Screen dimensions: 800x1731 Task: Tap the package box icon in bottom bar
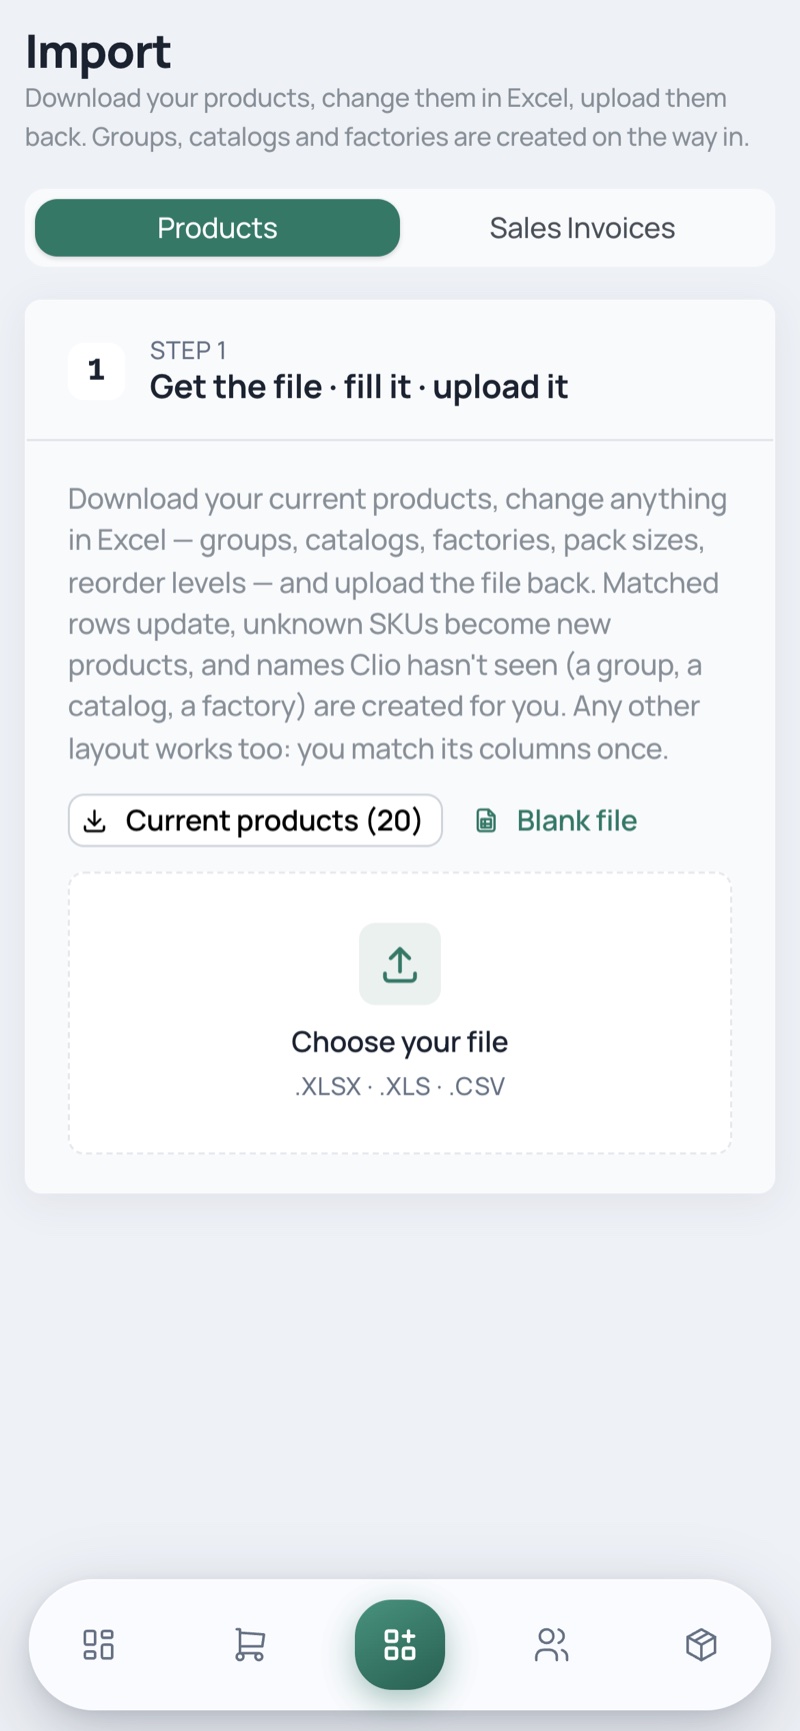701,1644
